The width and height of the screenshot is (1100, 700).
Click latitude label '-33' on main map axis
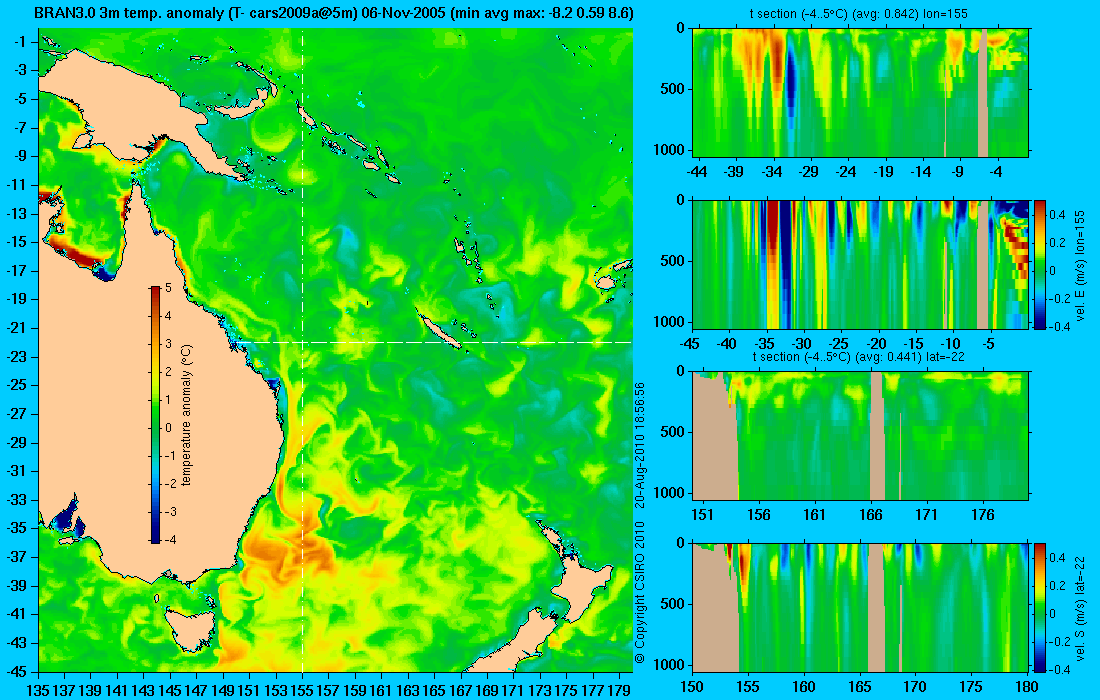click(x=16, y=499)
